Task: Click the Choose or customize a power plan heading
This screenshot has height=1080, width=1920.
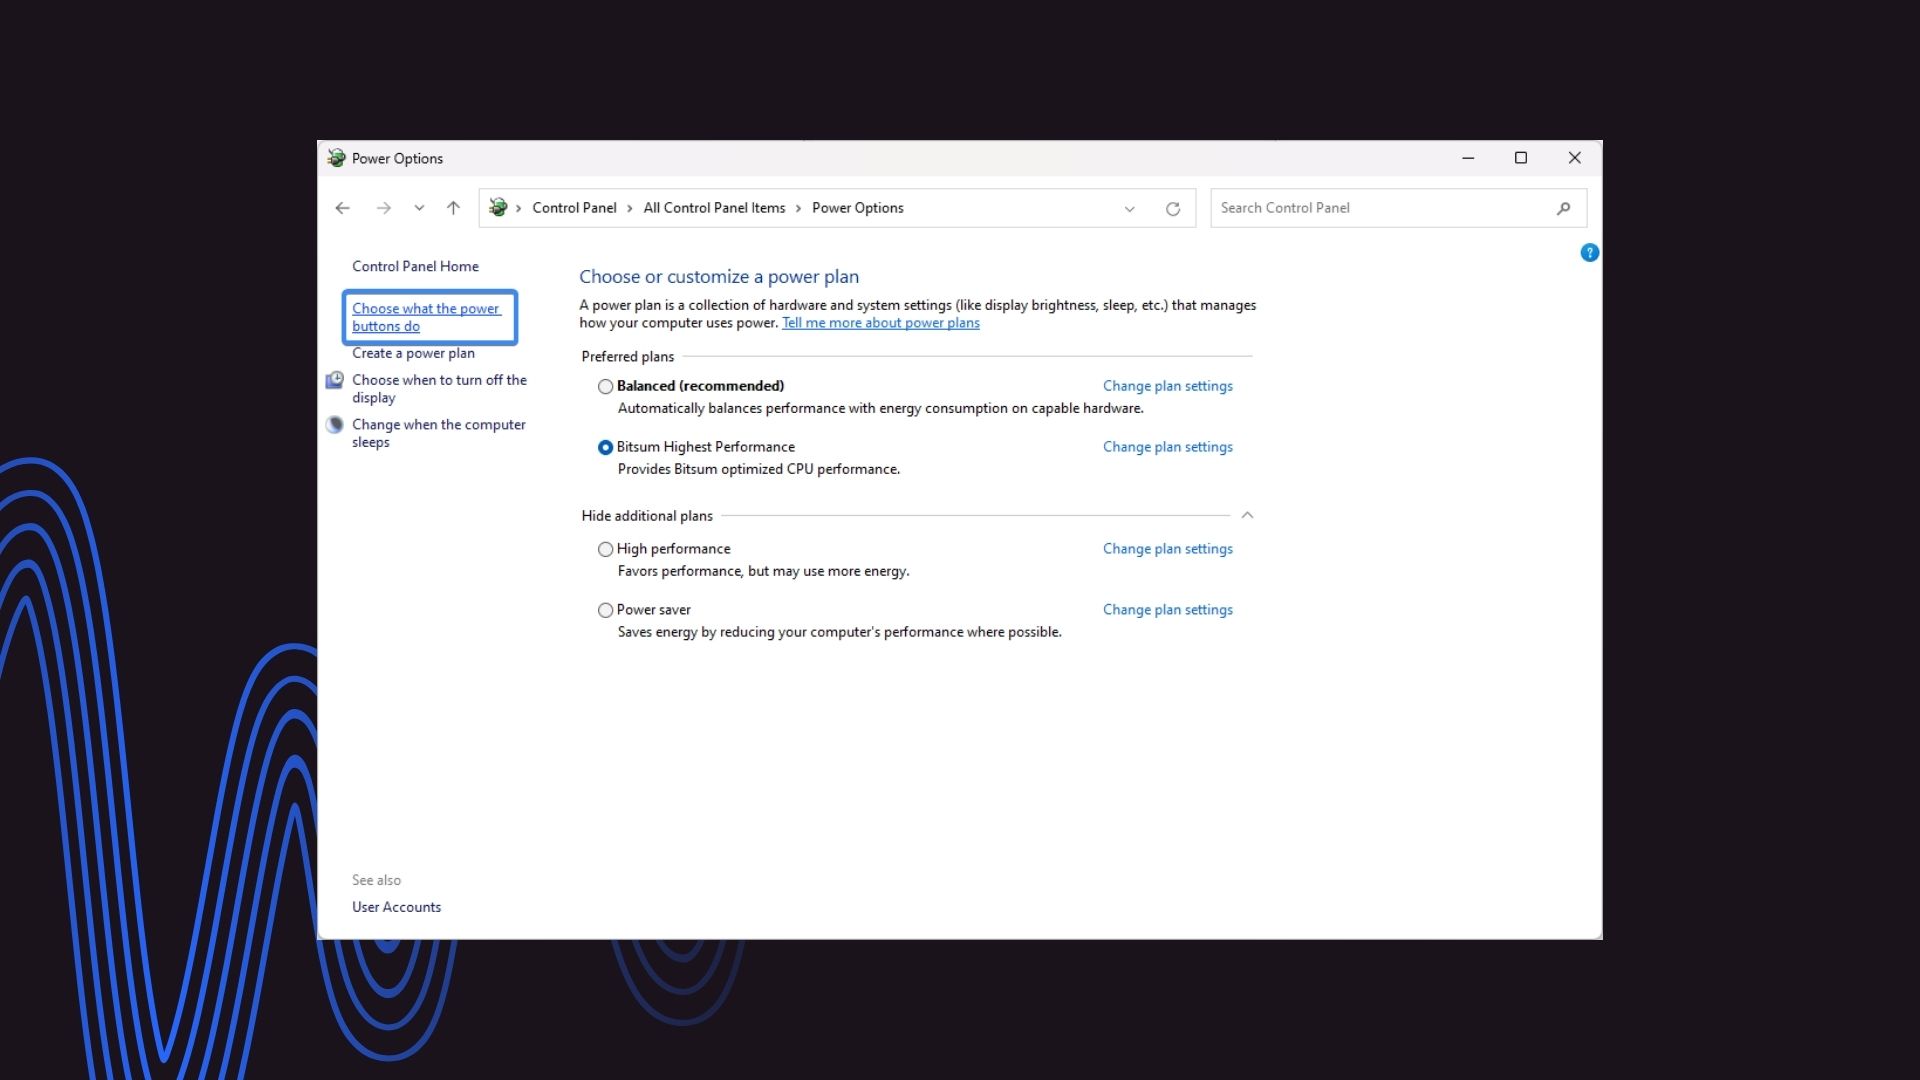Action: [x=719, y=277]
